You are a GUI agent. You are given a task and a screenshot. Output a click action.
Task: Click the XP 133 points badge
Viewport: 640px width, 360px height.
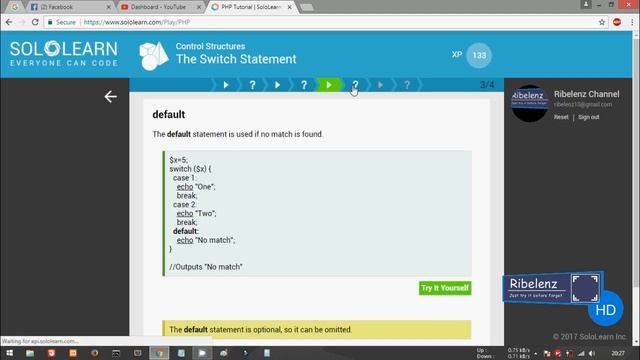[x=479, y=55]
